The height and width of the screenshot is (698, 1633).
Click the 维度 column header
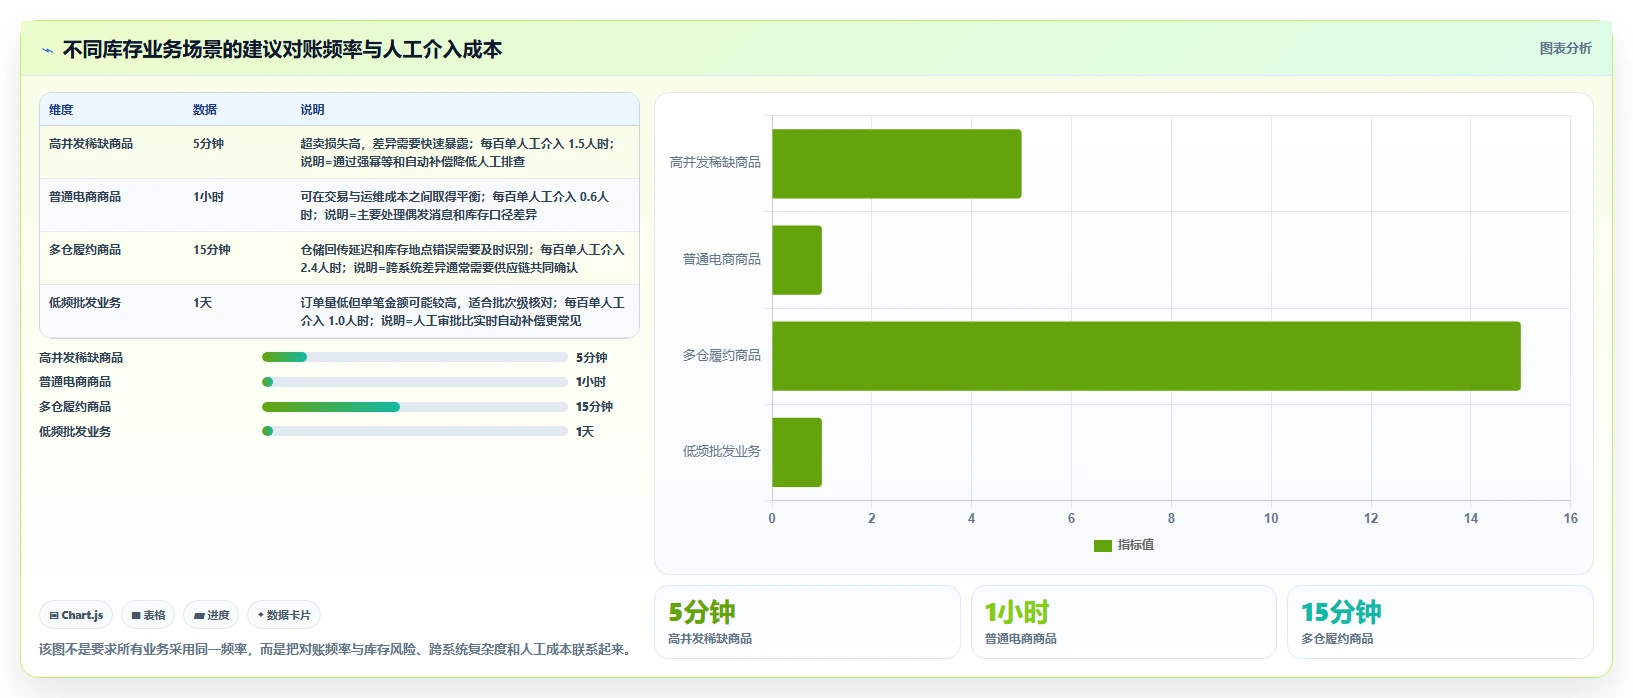61,110
